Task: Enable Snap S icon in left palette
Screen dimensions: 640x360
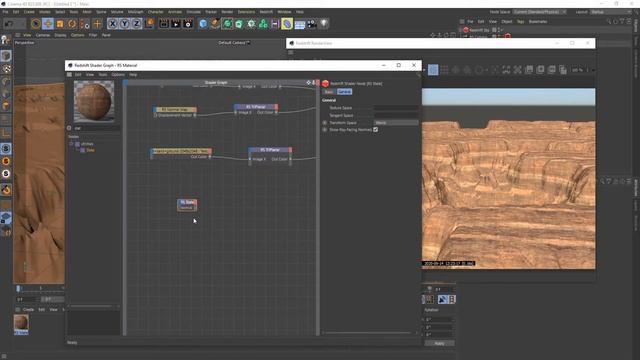Action: tap(6, 149)
